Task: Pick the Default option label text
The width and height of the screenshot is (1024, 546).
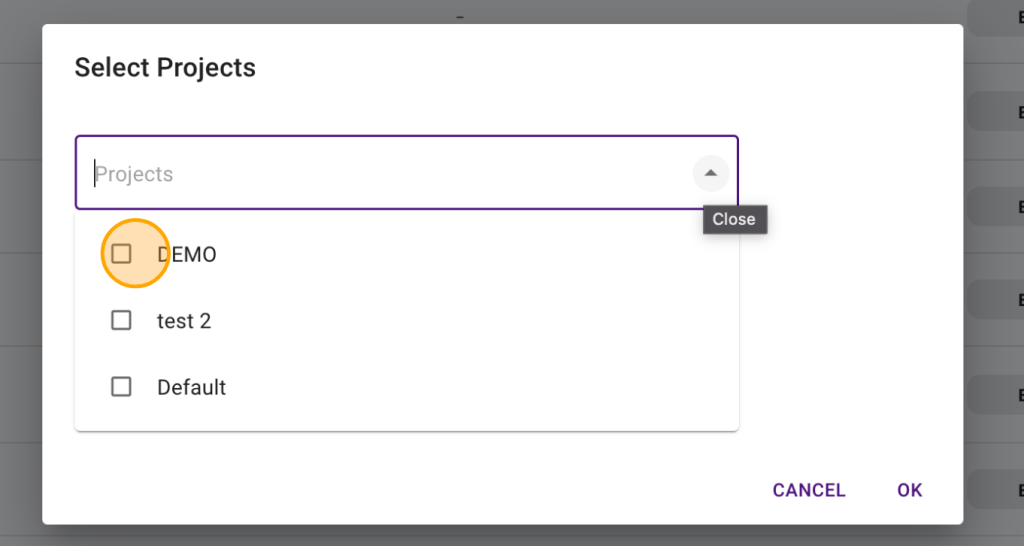Action: (x=191, y=387)
